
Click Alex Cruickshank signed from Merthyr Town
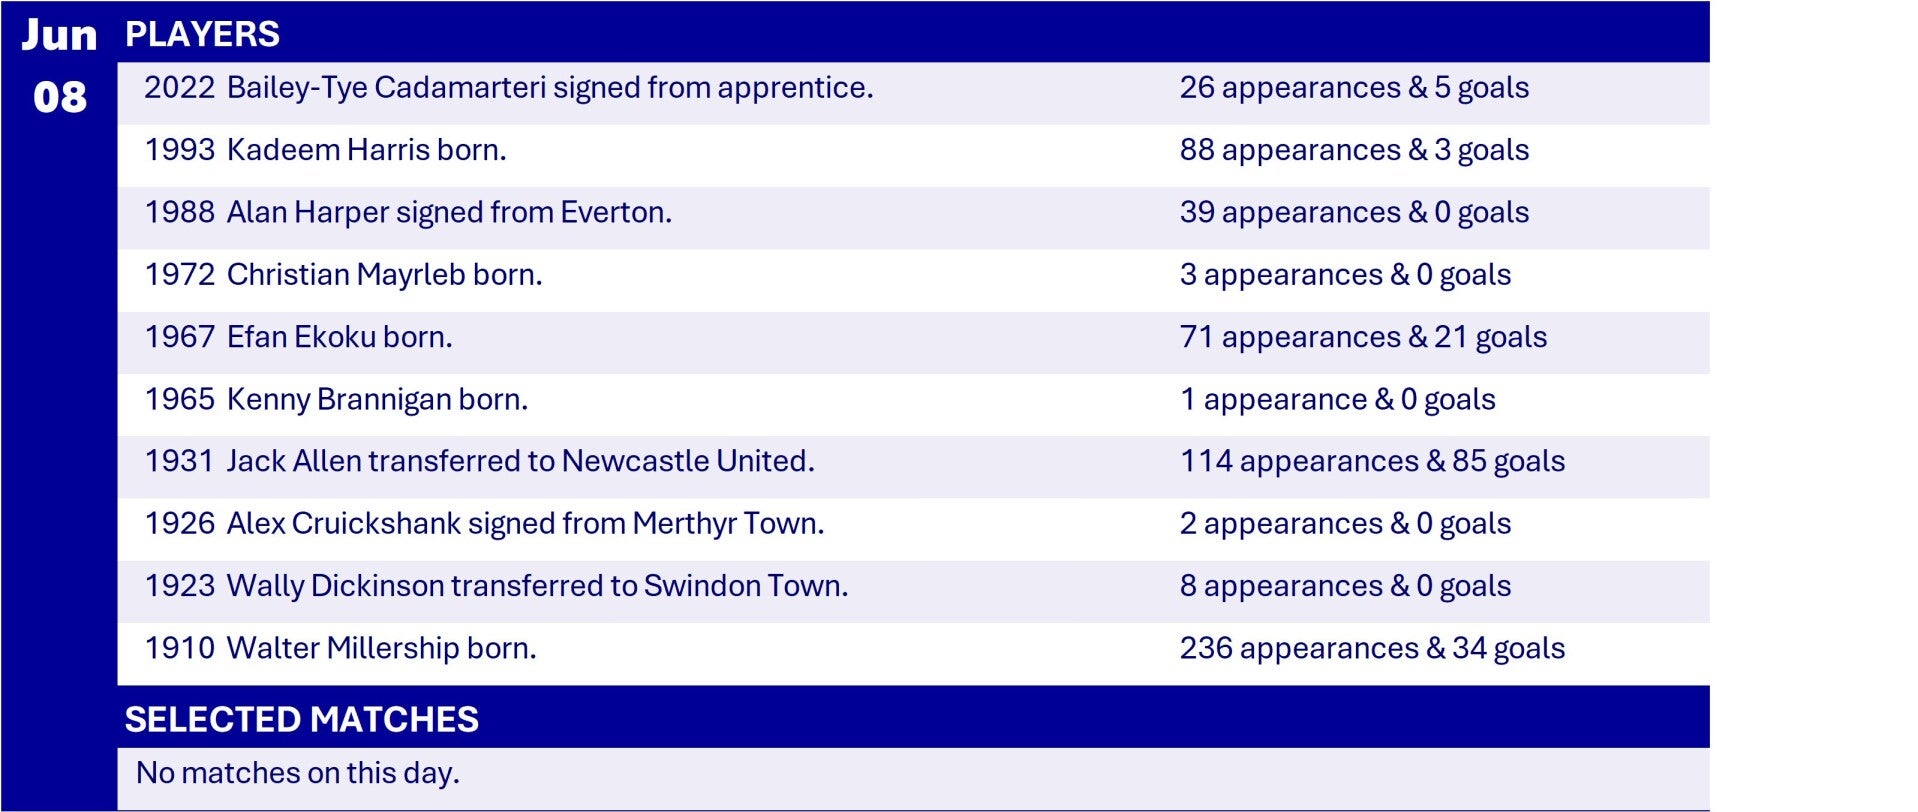click(x=484, y=523)
